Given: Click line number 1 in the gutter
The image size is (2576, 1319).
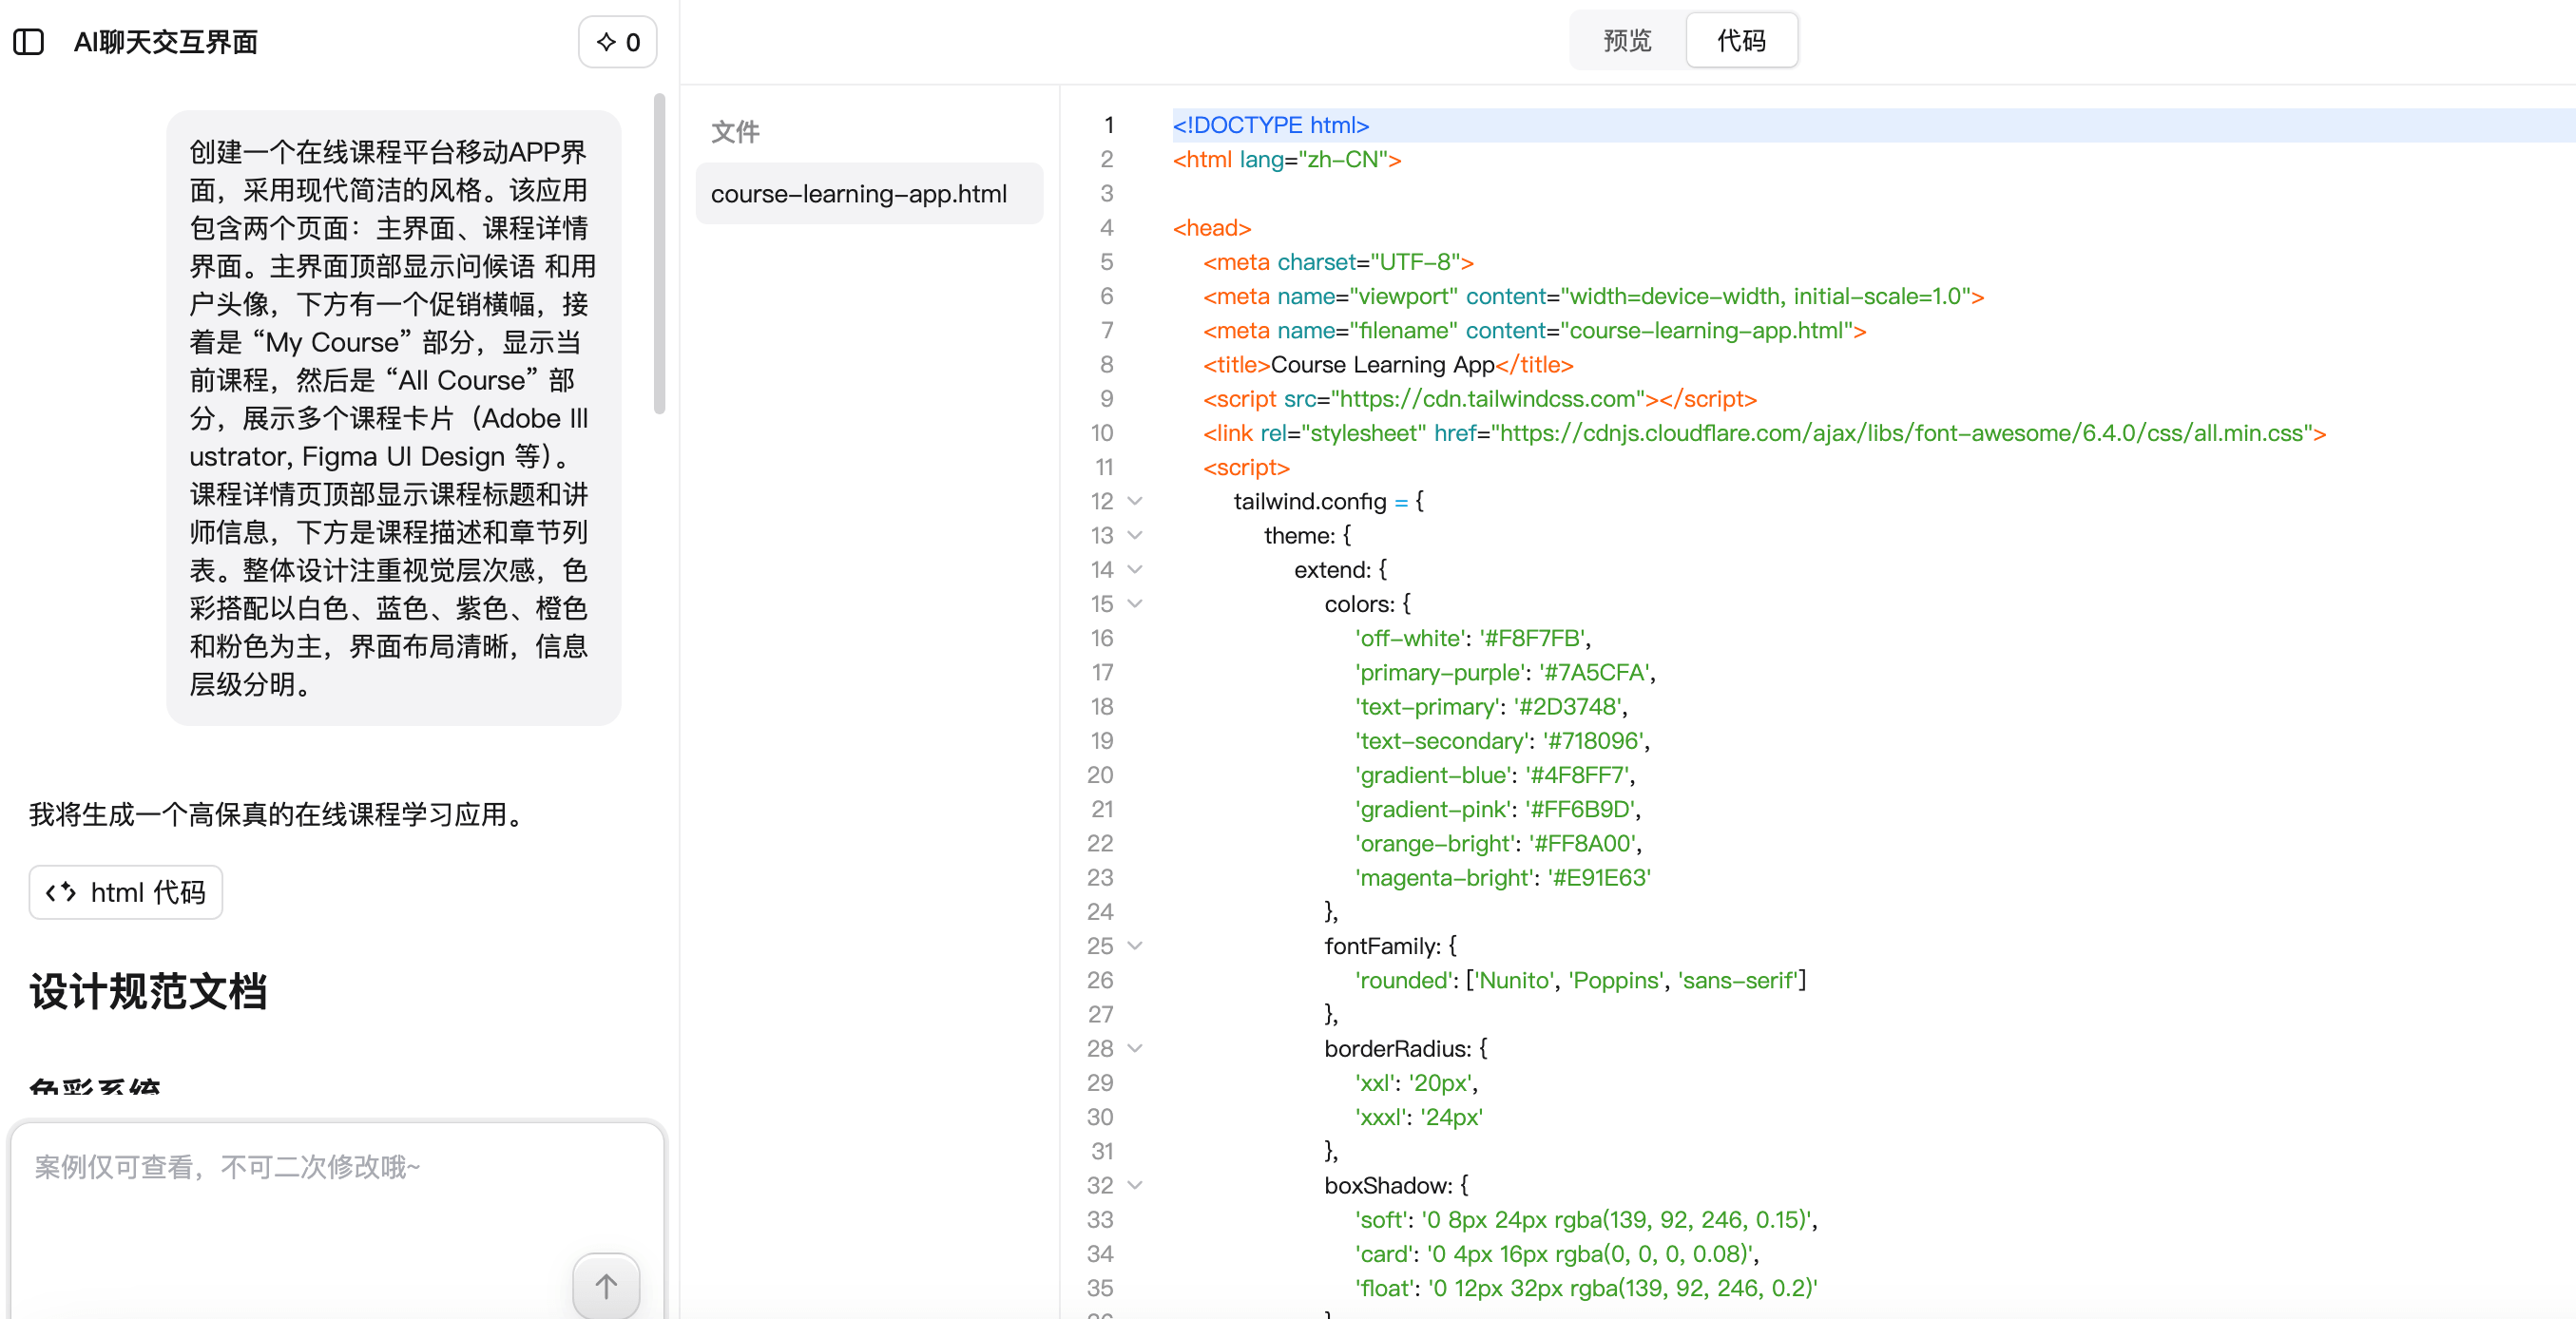Looking at the screenshot, I should click(1108, 125).
